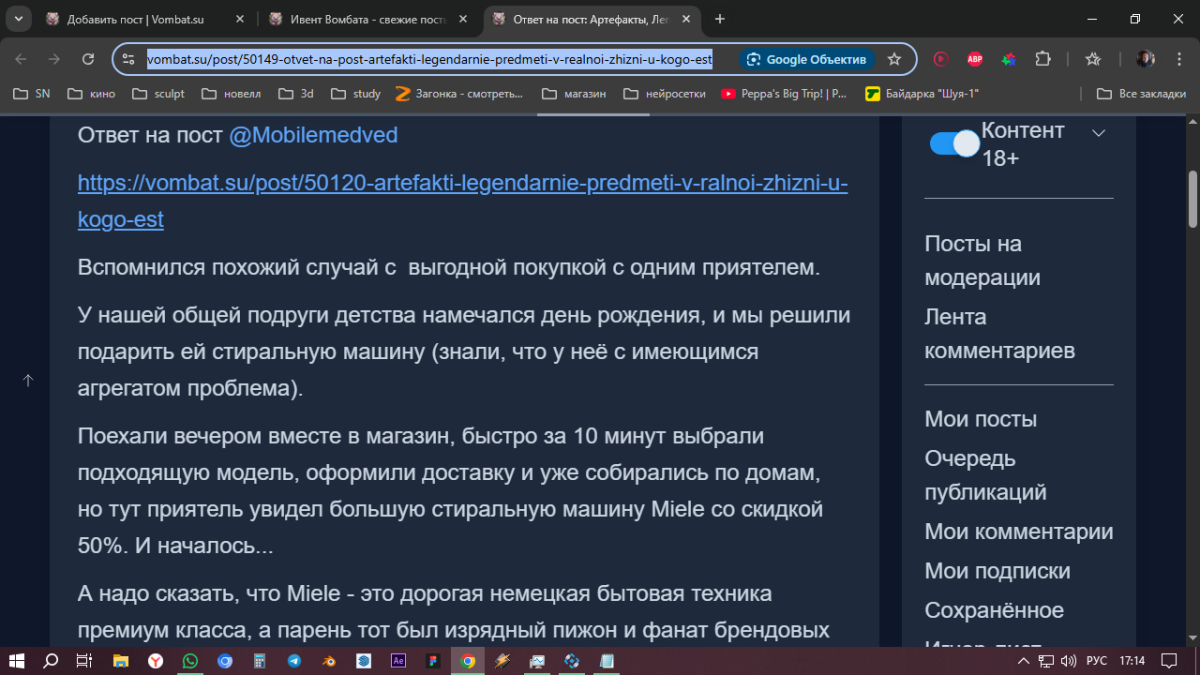Open 'Очередь публикаций' in sidebar
This screenshot has width=1200, height=675.
986,475
